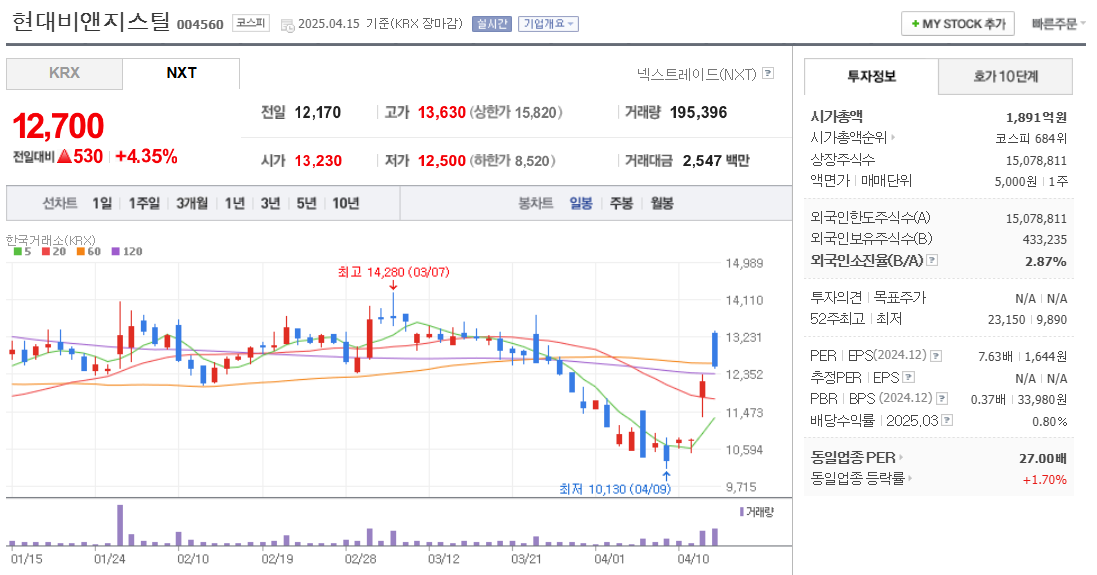The image size is (1097, 575).
Task: Expand the 기업개요 dropdown
Action: coord(548,24)
